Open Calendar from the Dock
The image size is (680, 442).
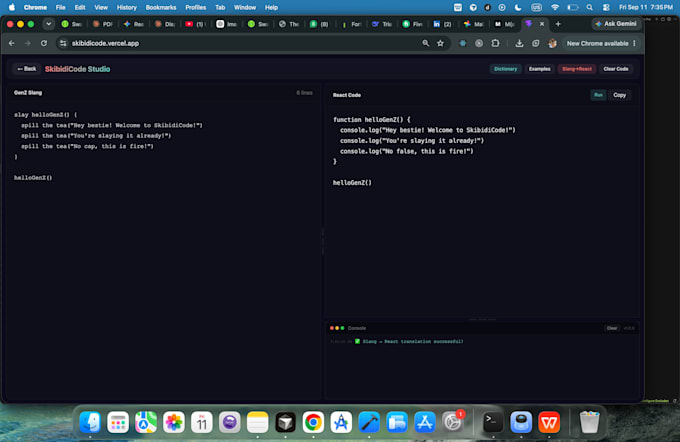point(202,422)
